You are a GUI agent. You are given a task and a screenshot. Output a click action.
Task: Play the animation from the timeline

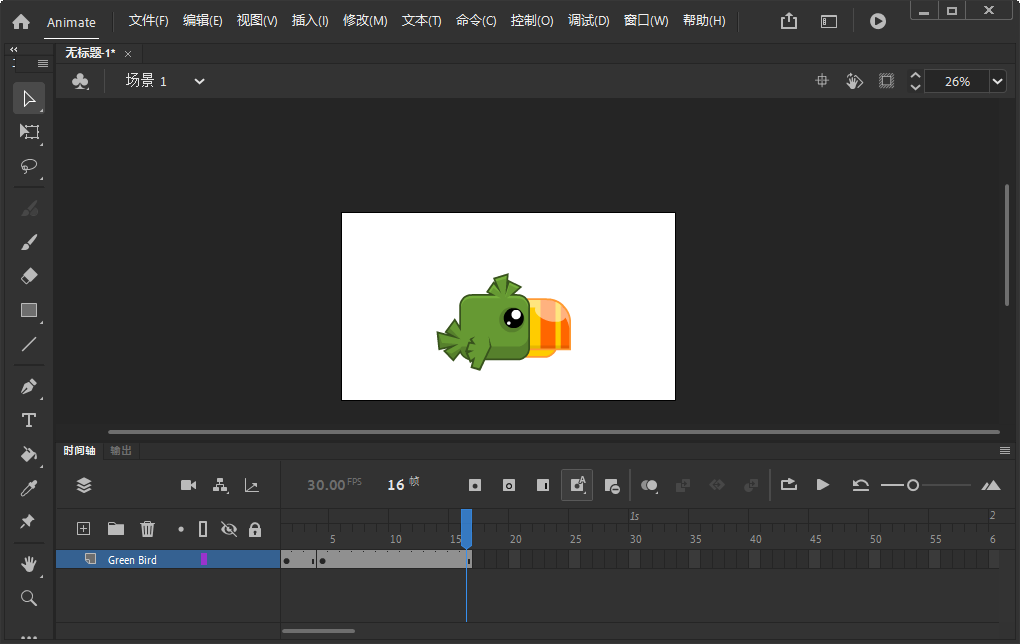[822, 484]
